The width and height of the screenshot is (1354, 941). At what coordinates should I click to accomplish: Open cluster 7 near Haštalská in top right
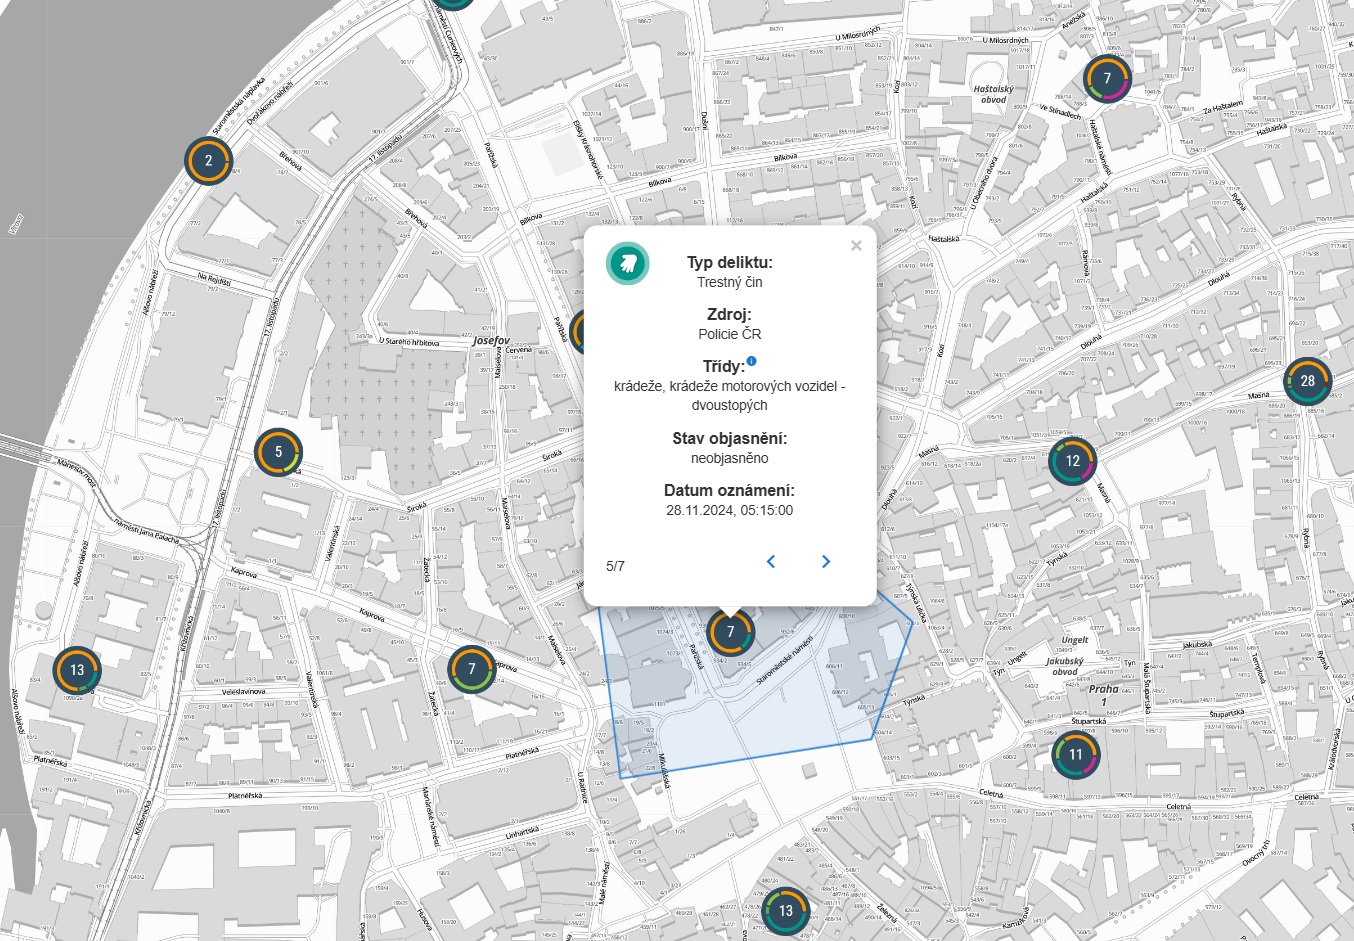(1107, 79)
